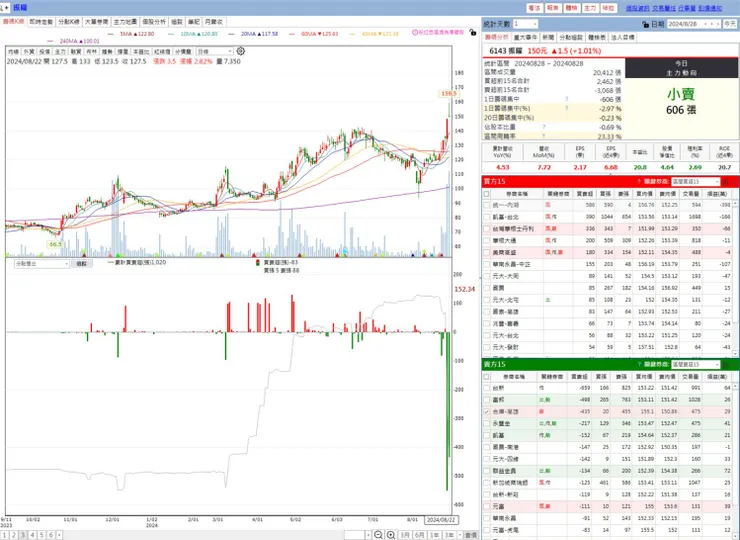Check the 台新 seller row checkbox
740x540 pixels.
click(487, 388)
